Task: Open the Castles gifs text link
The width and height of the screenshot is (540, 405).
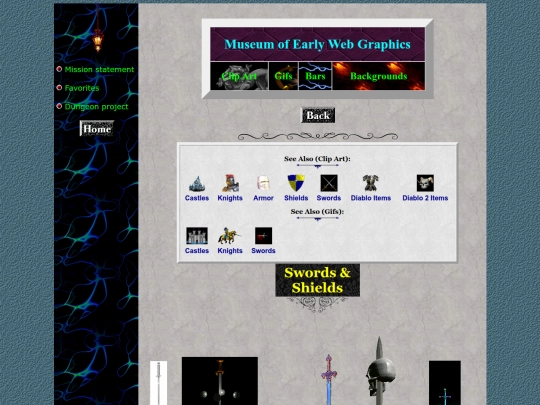Action: 197,251
